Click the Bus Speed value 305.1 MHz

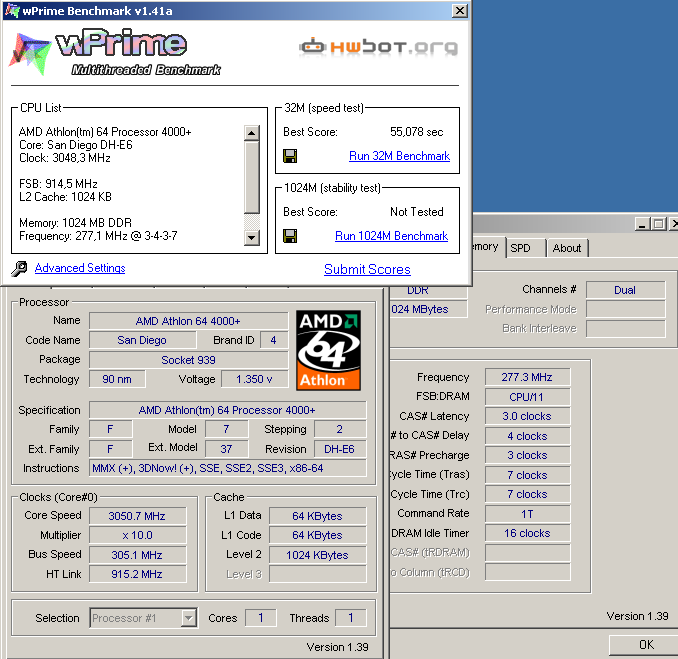tap(137, 555)
